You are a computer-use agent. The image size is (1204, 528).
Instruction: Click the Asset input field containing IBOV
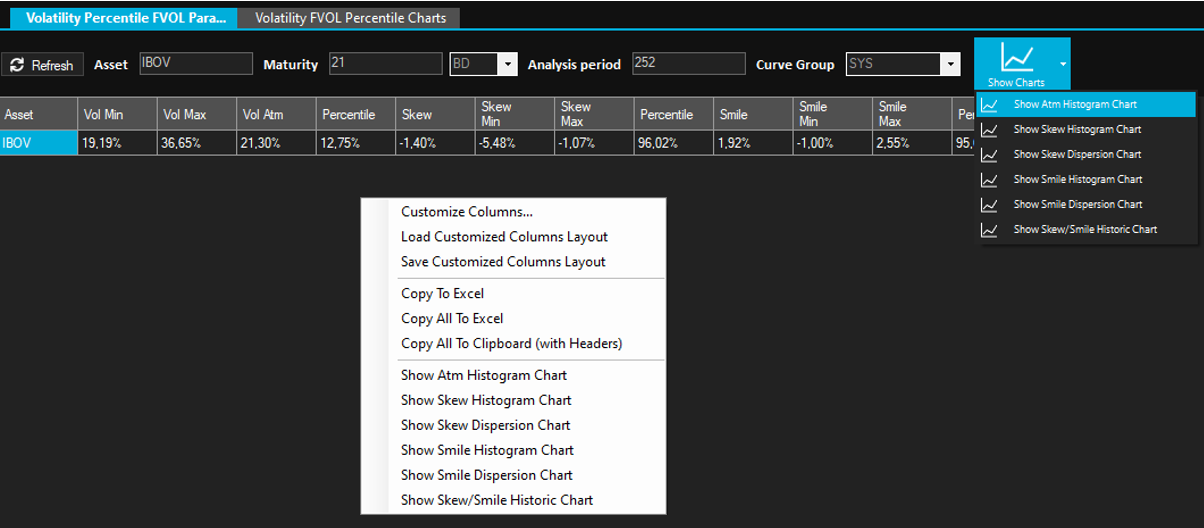click(x=196, y=64)
